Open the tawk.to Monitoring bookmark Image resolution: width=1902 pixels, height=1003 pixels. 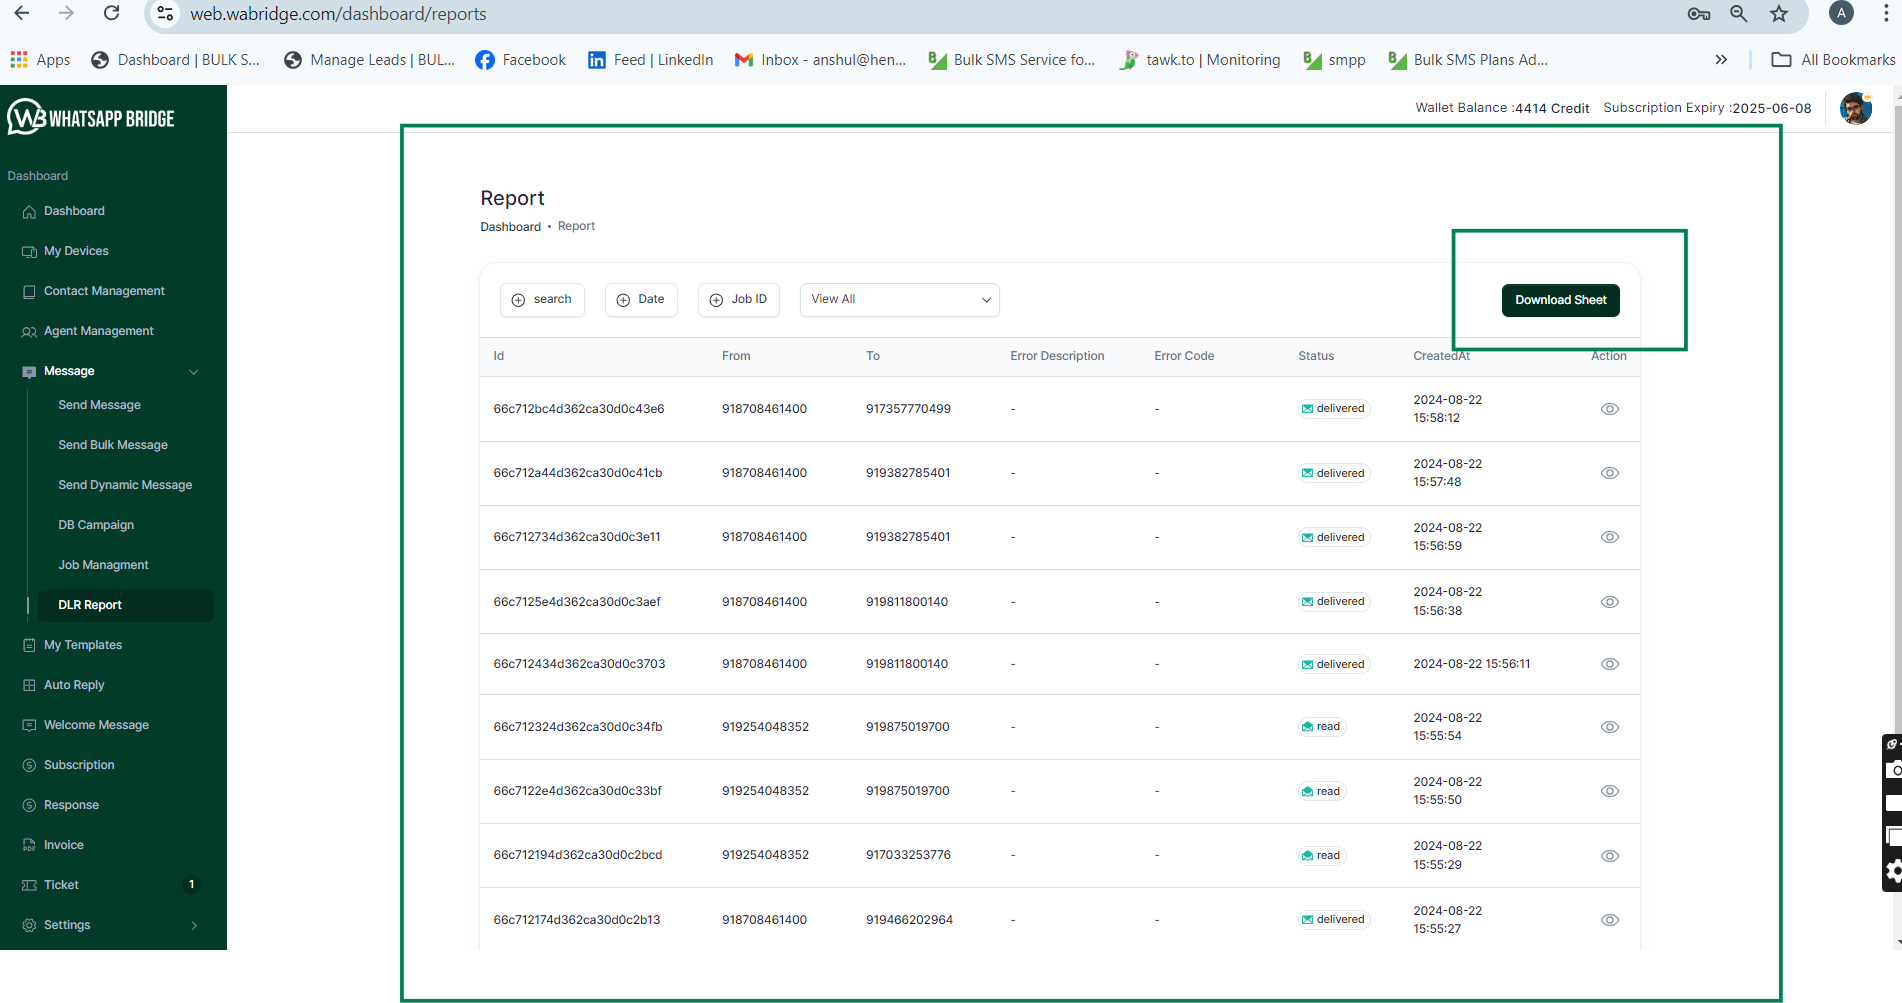[x=1199, y=60]
